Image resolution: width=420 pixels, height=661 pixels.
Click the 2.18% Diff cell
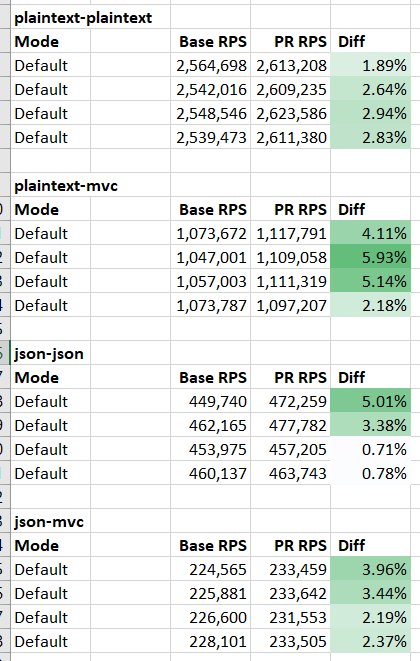point(370,305)
